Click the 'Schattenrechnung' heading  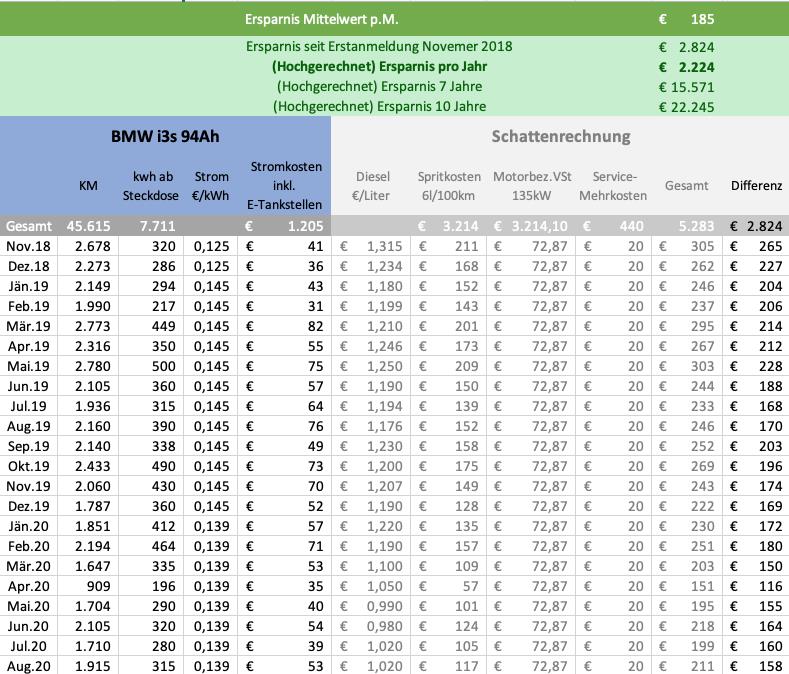pos(561,136)
